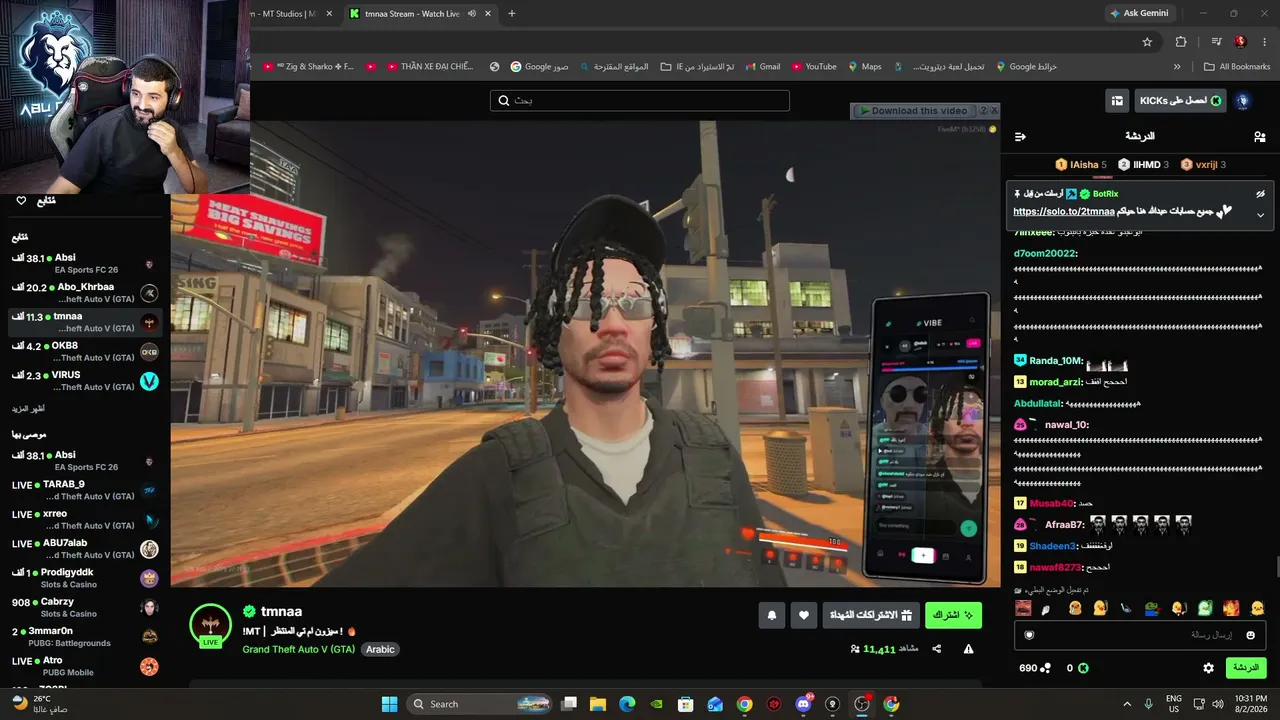Click the green chat send button

(x=1245, y=668)
